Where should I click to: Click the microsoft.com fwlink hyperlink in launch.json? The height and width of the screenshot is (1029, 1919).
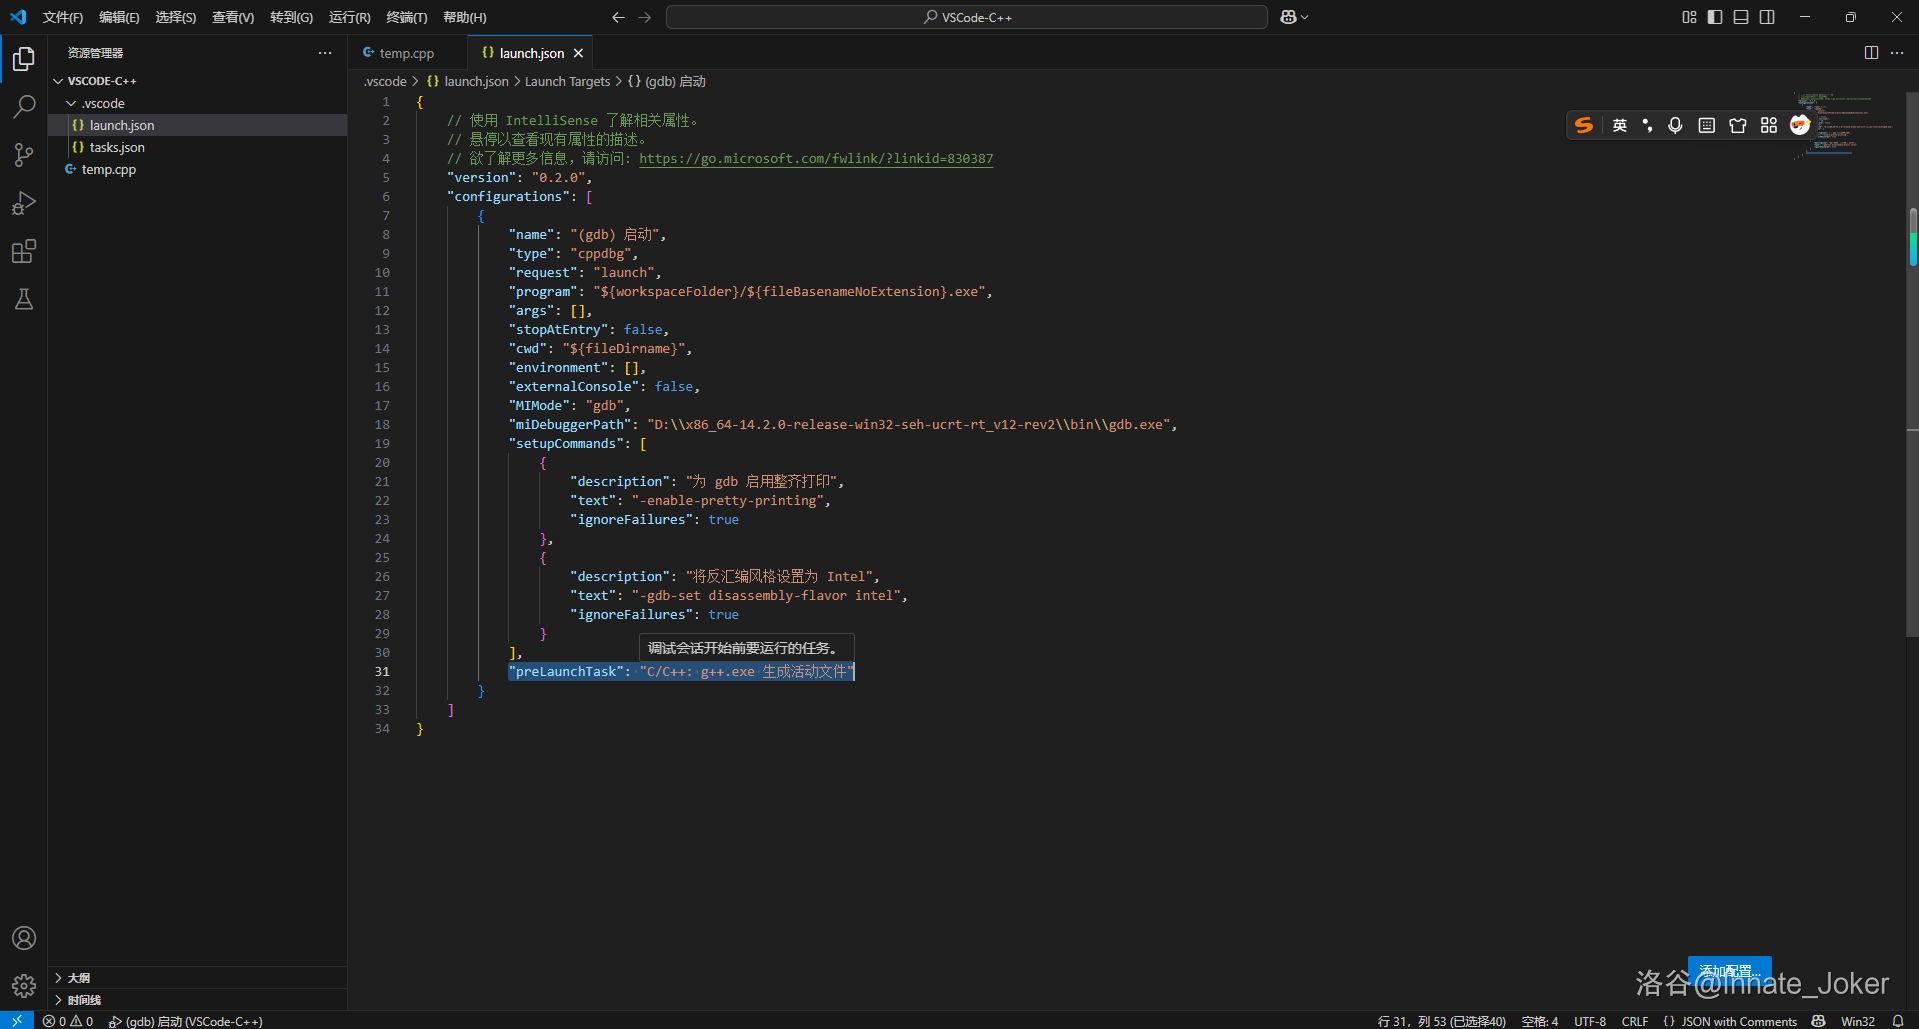pyautogui.click(x=815, y=158)
